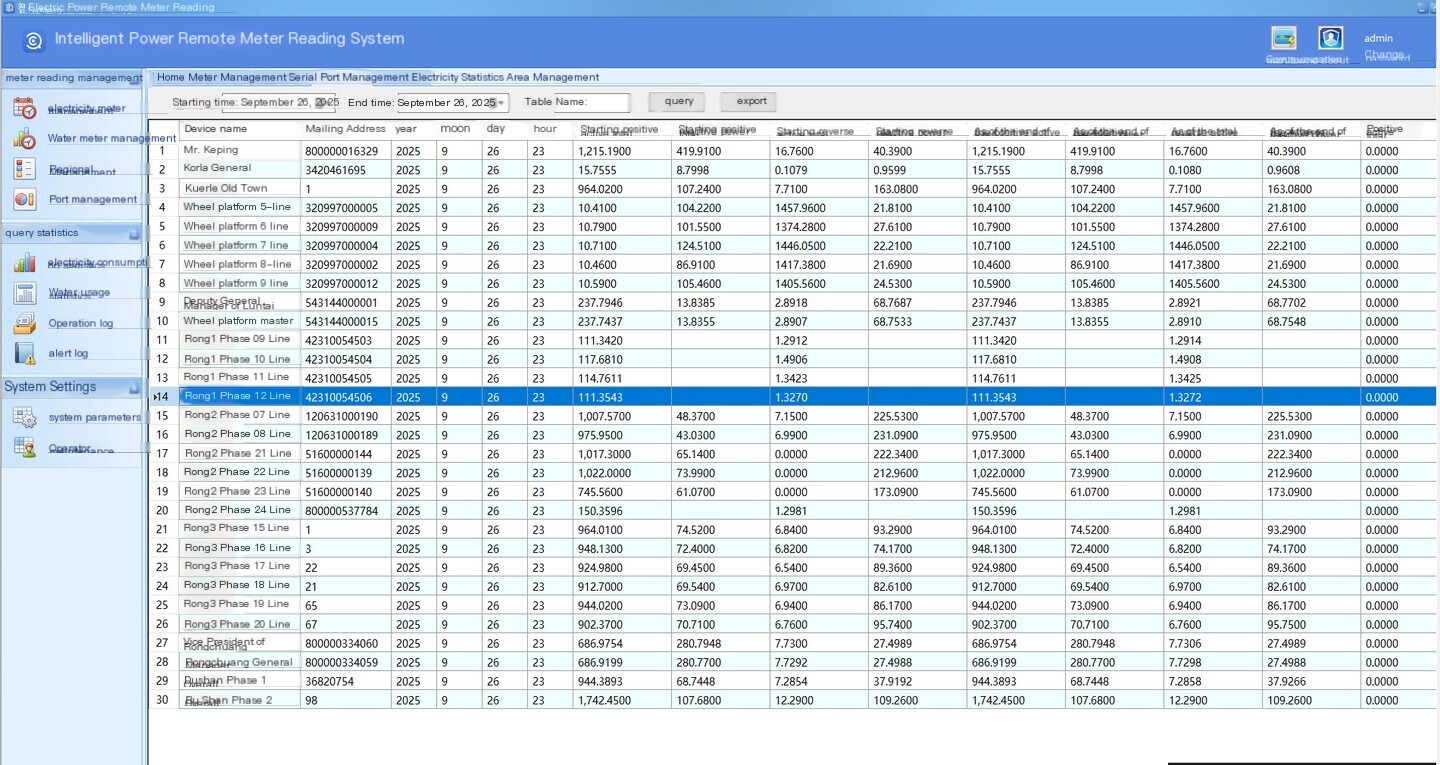Switch to the Serial Port Management tab

coord(349,77)
